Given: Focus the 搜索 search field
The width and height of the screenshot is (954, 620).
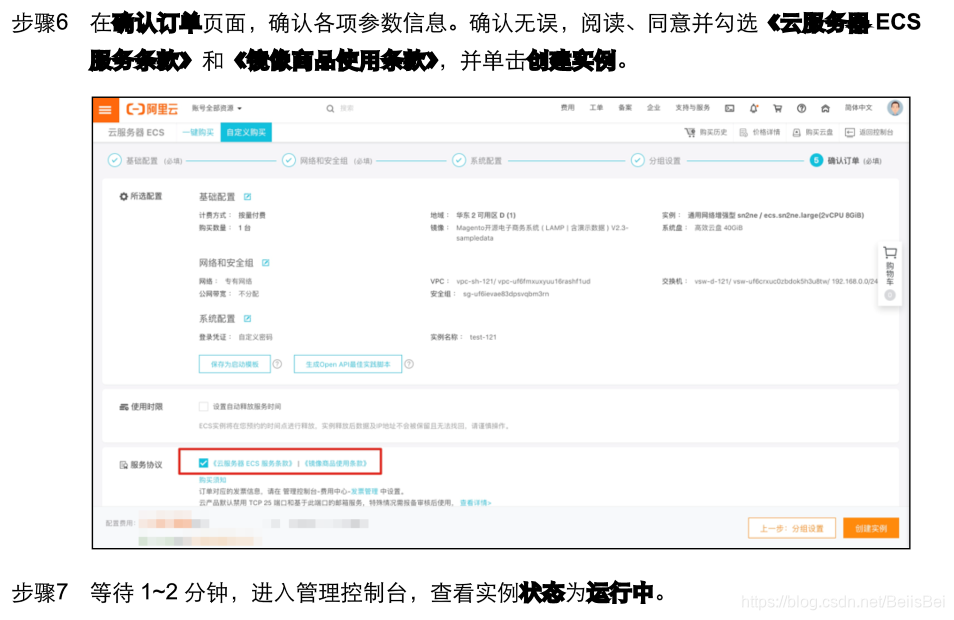Looking at the screenshot, I should point(347,108).
